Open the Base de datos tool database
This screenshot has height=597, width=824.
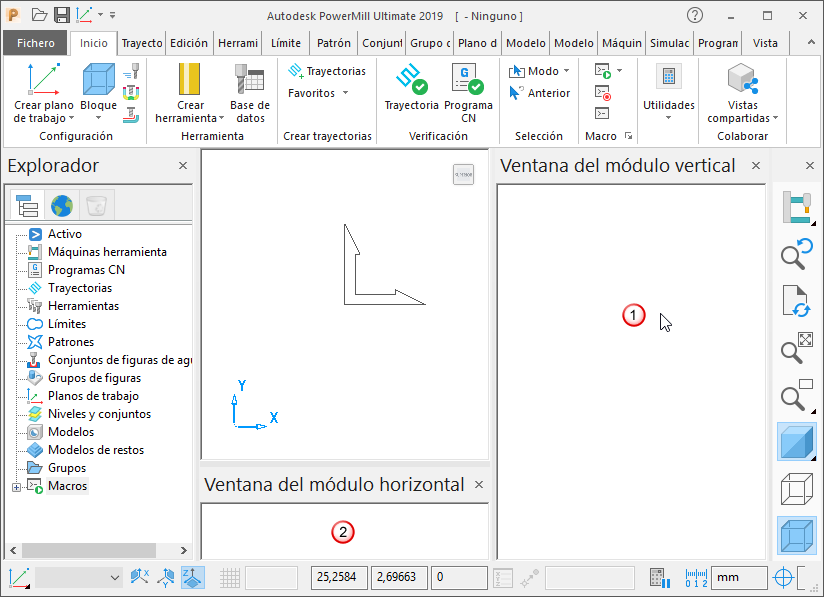pos(249,79)
